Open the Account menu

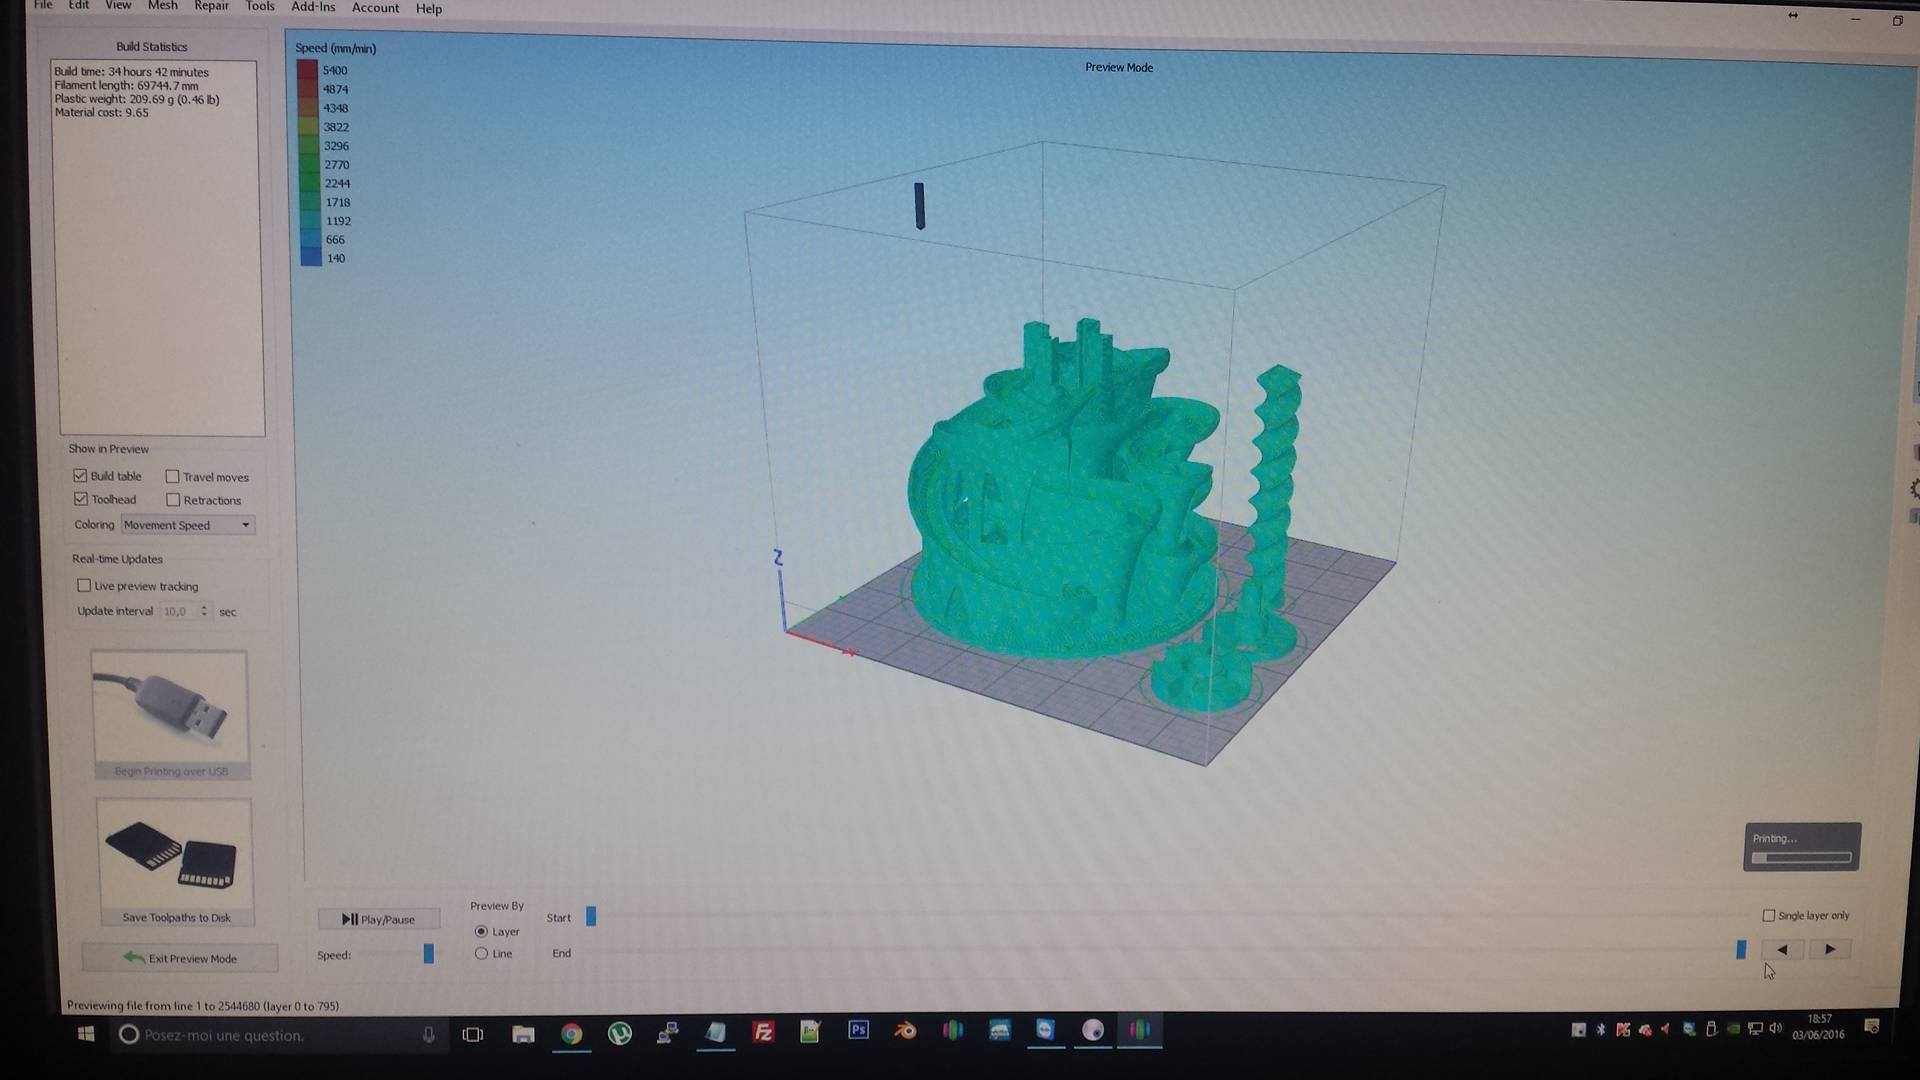point(375,8)
